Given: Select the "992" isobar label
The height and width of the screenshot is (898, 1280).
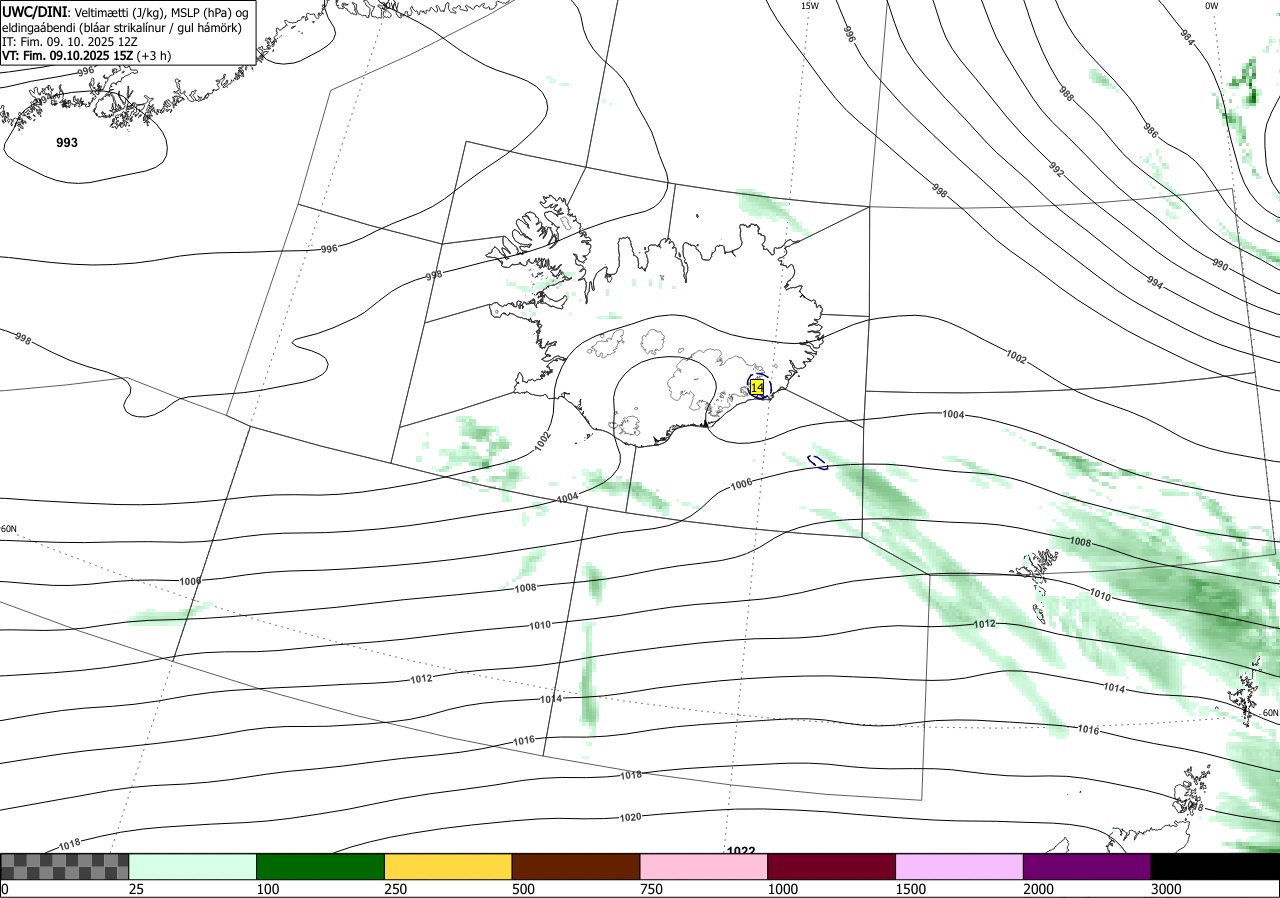Looking at the screenshot, I should pyautogui.click(x=1056, y=168).
